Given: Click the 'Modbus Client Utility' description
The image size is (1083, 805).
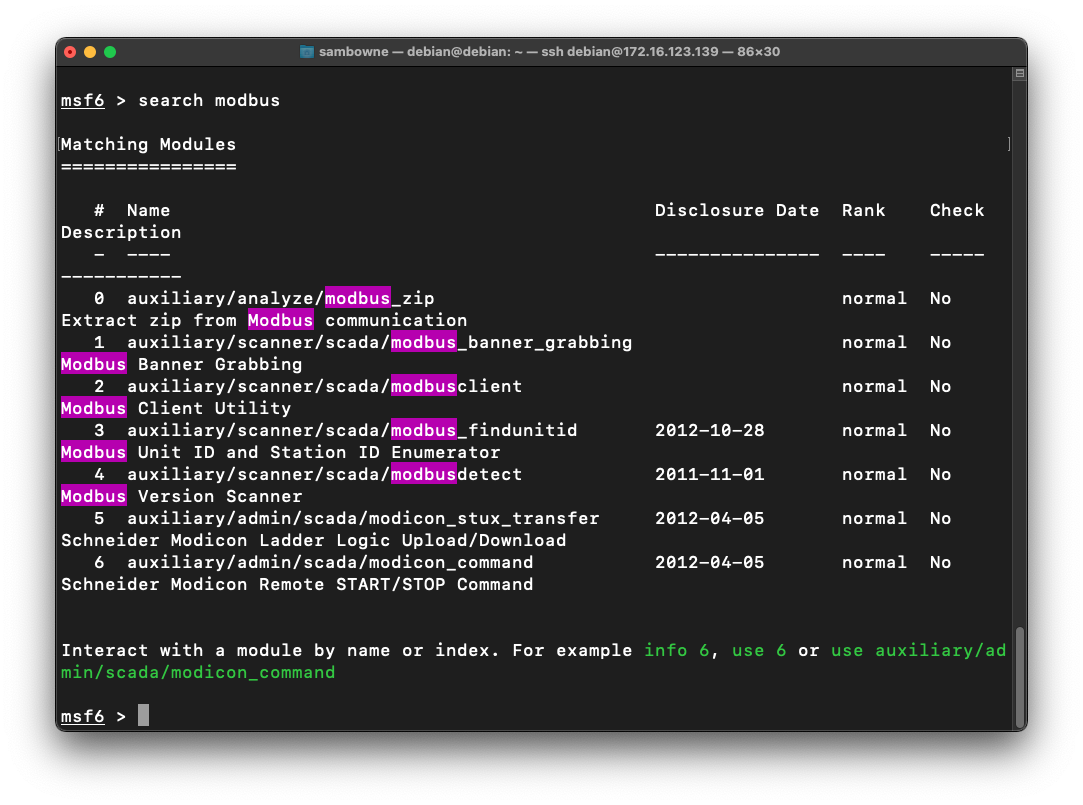Looking at the screenshot, I should pyautogui.click(x=176, y=409).
